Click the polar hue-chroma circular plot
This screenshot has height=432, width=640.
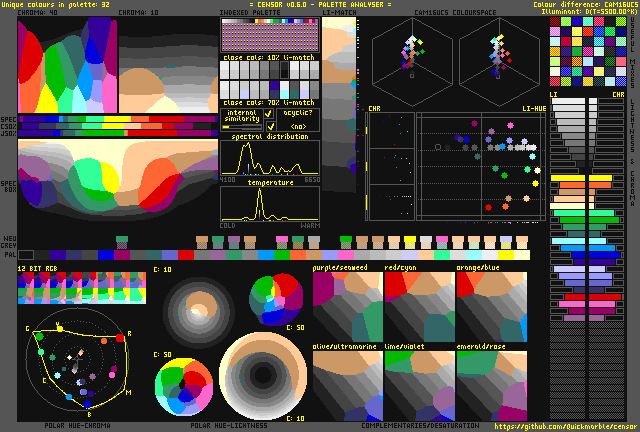tap(78, 360)
